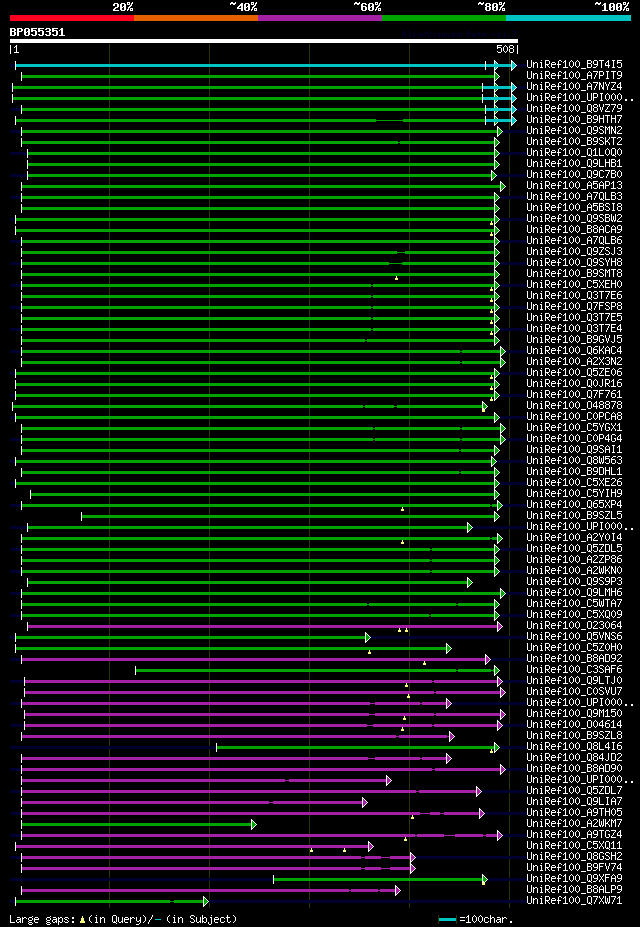The height and width of the screenshot is (927, 640).
Task: Select the UniRef100_Q9M150 label
Action: (574, 714)
